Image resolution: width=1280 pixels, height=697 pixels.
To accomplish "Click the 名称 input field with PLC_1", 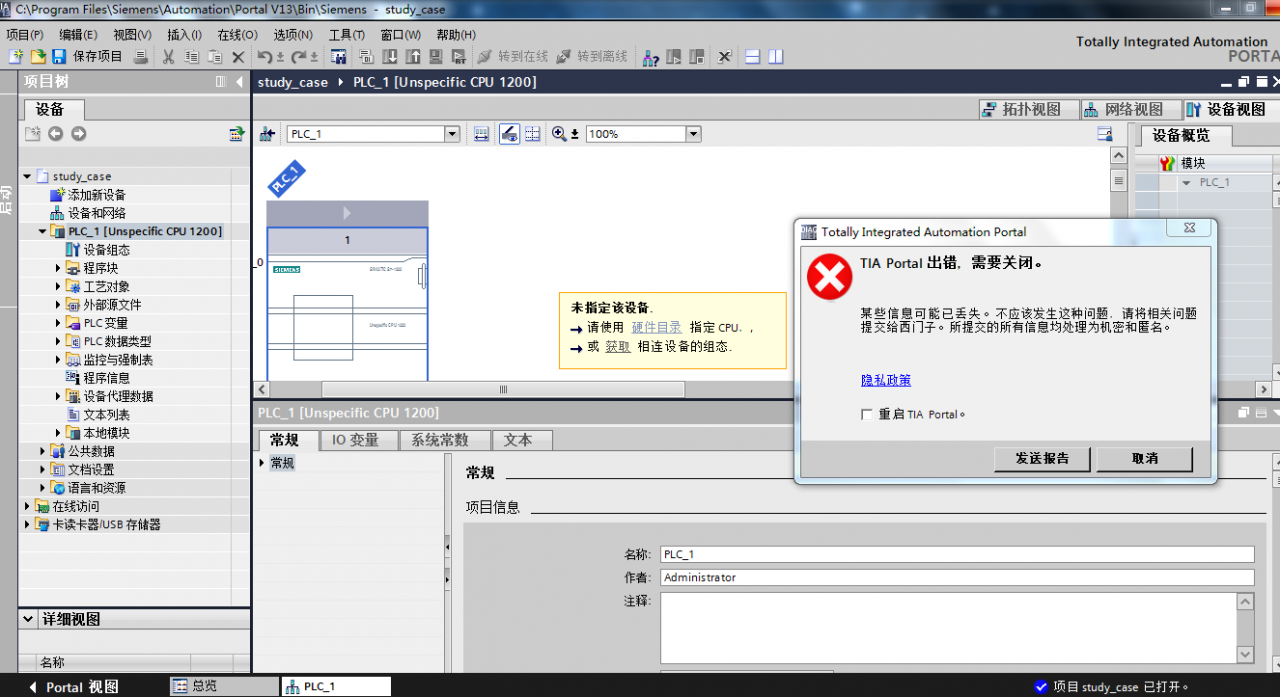I will 957,554.
